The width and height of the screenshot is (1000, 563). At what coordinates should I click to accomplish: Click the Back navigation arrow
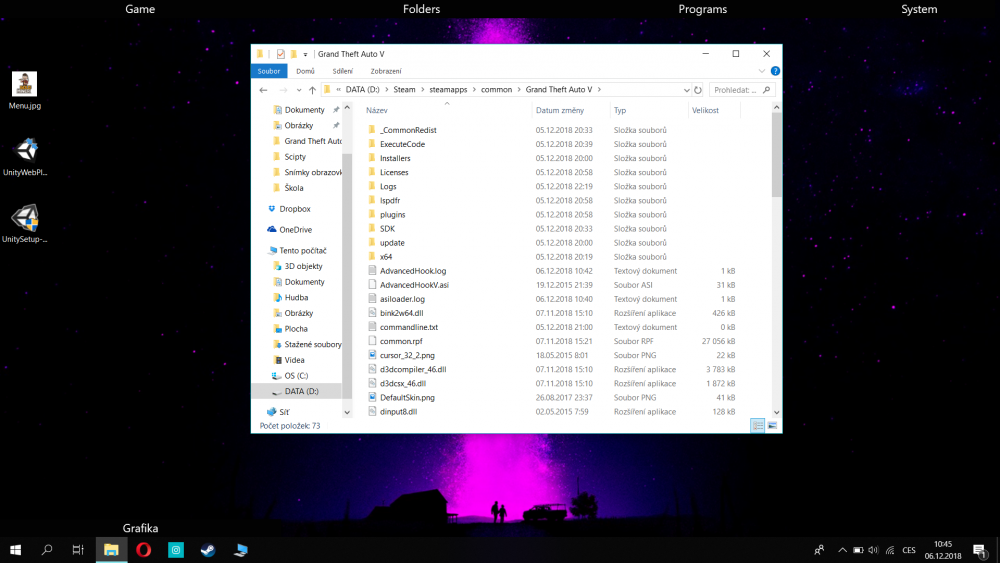point(263,90)
